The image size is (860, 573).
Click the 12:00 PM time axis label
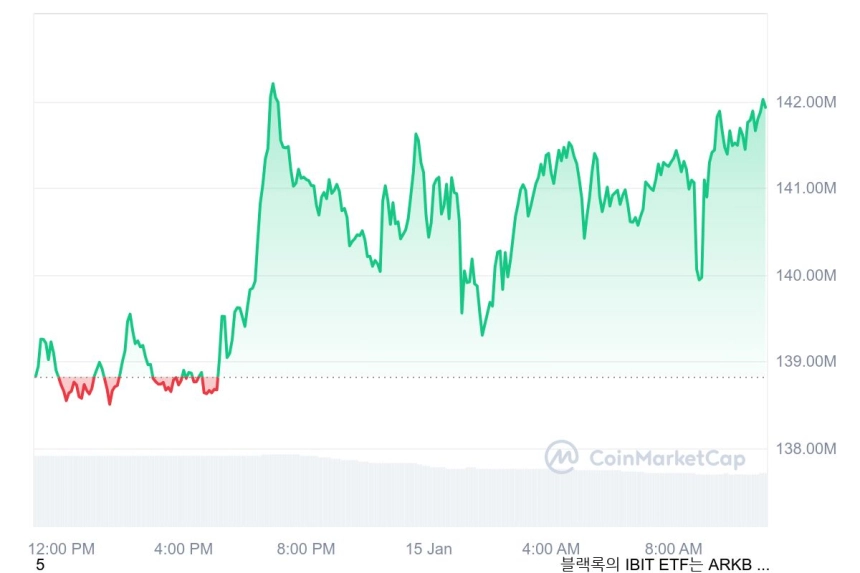pyautogui.click(x=61, y=548)
